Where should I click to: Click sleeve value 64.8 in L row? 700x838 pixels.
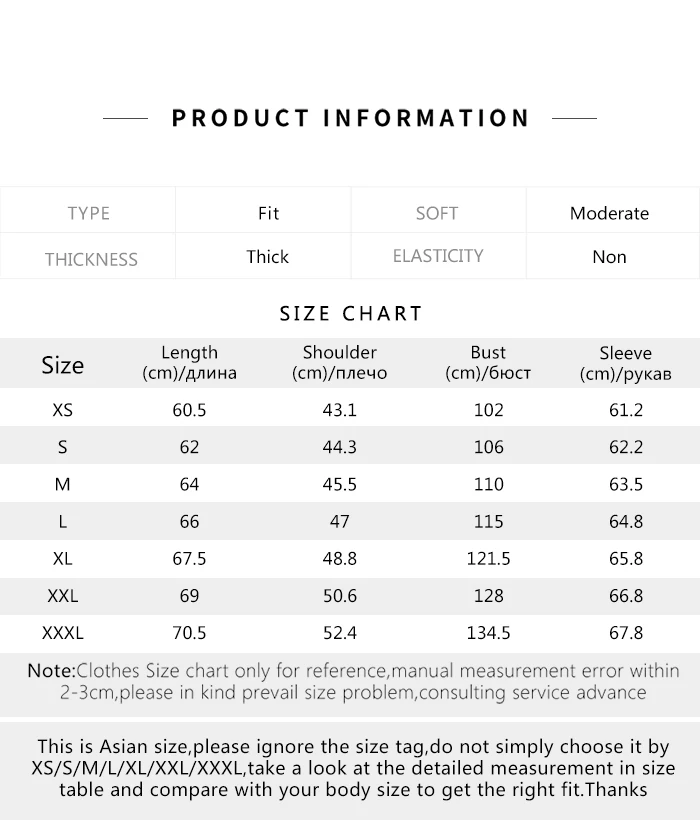(626, 521)
